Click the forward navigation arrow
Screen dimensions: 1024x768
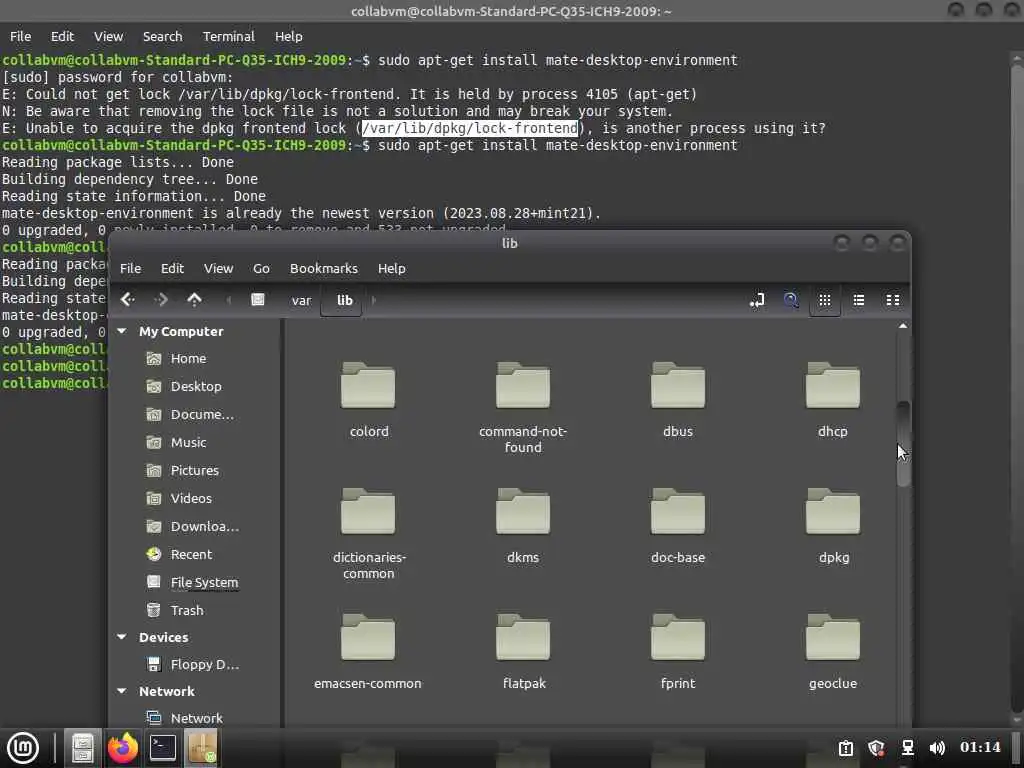pos(161,300)
